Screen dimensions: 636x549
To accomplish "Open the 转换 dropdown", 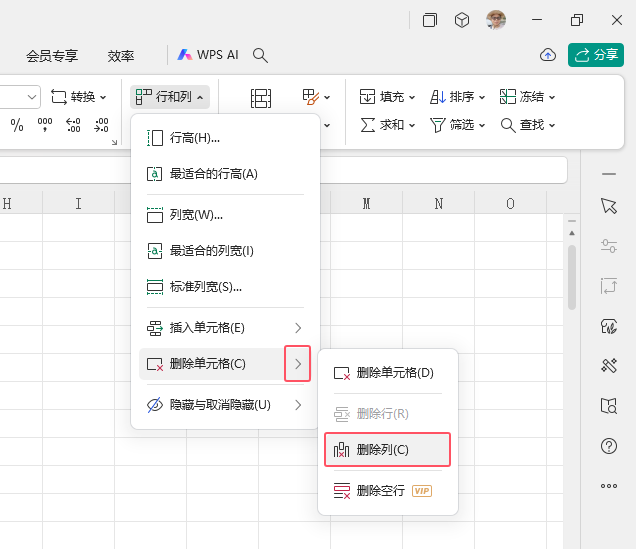I will pos(78,97).
